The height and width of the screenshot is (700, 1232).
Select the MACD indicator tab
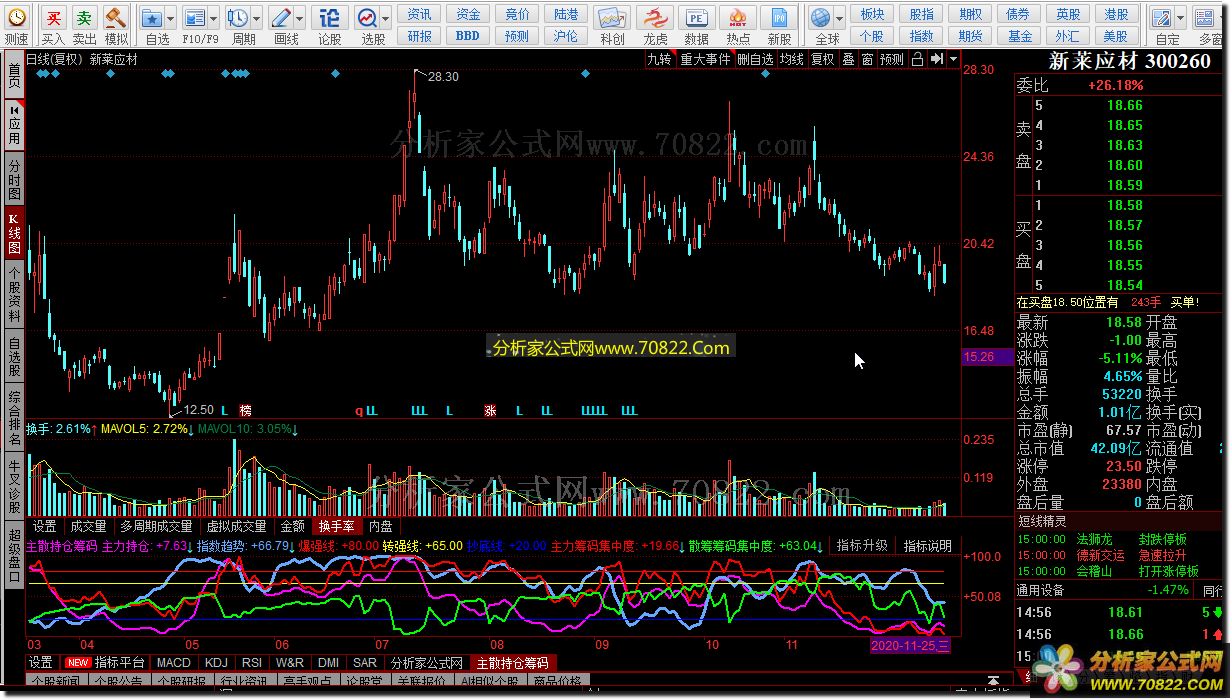point(174,663)
